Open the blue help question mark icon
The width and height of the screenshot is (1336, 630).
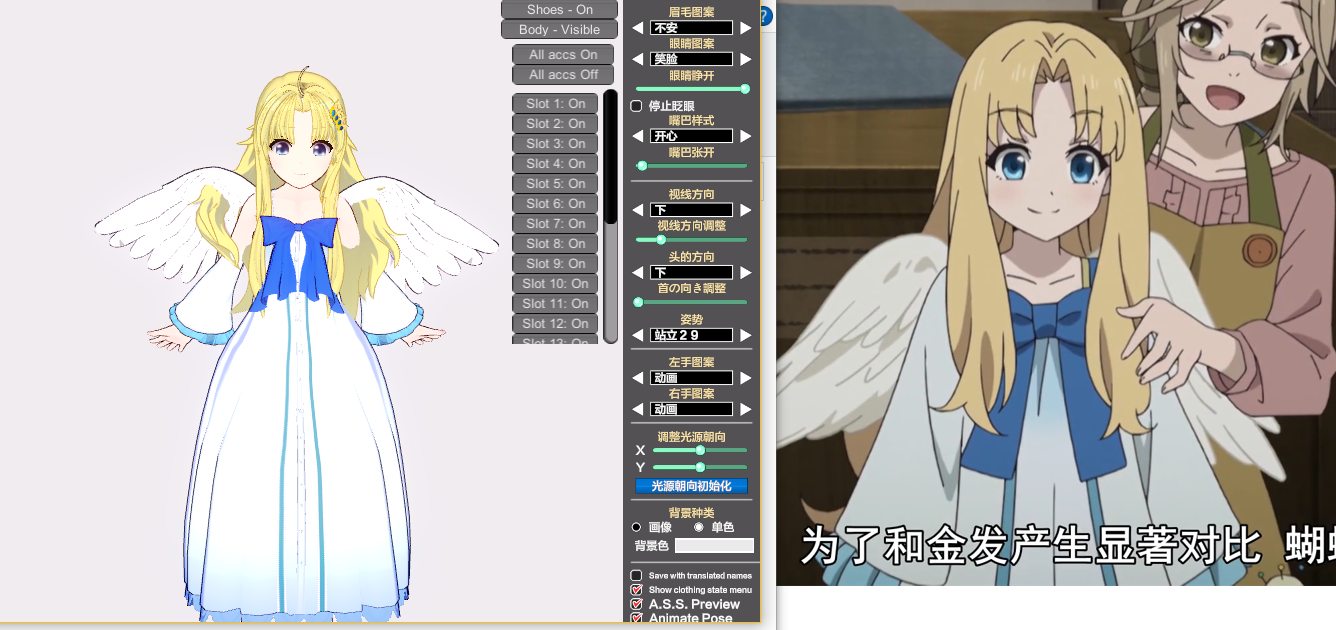tap(766, 16)
